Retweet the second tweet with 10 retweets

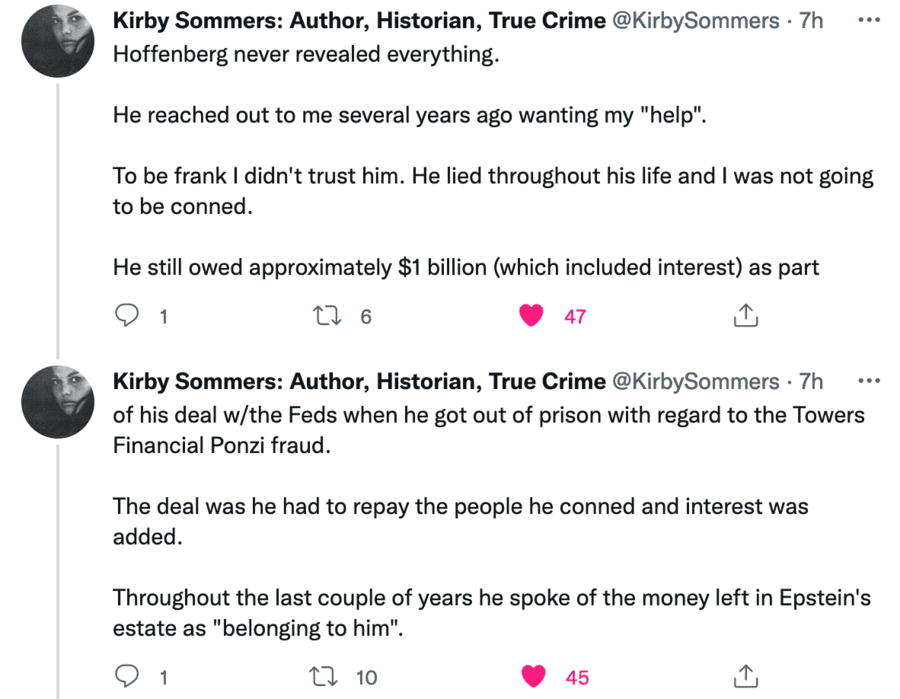pos(326,677)
